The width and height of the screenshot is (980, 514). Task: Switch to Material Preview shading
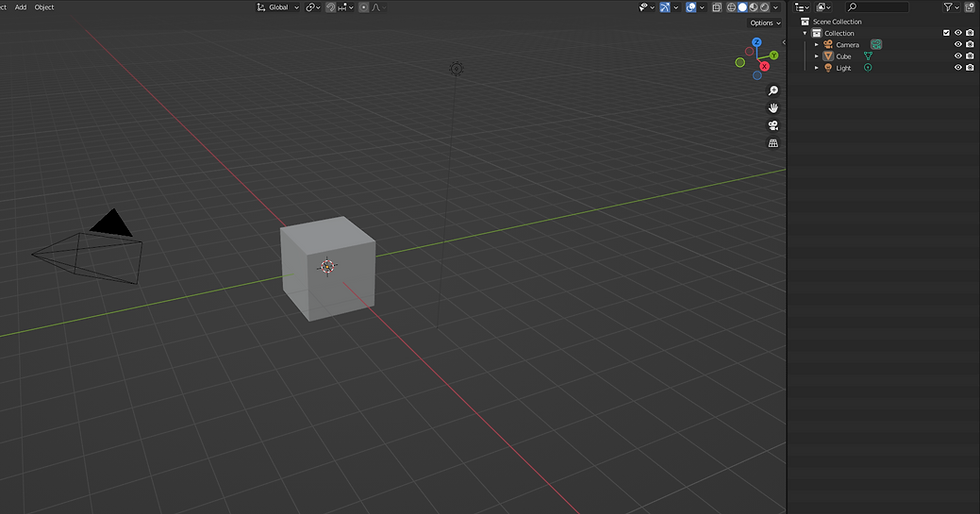[x=754, y=8]
